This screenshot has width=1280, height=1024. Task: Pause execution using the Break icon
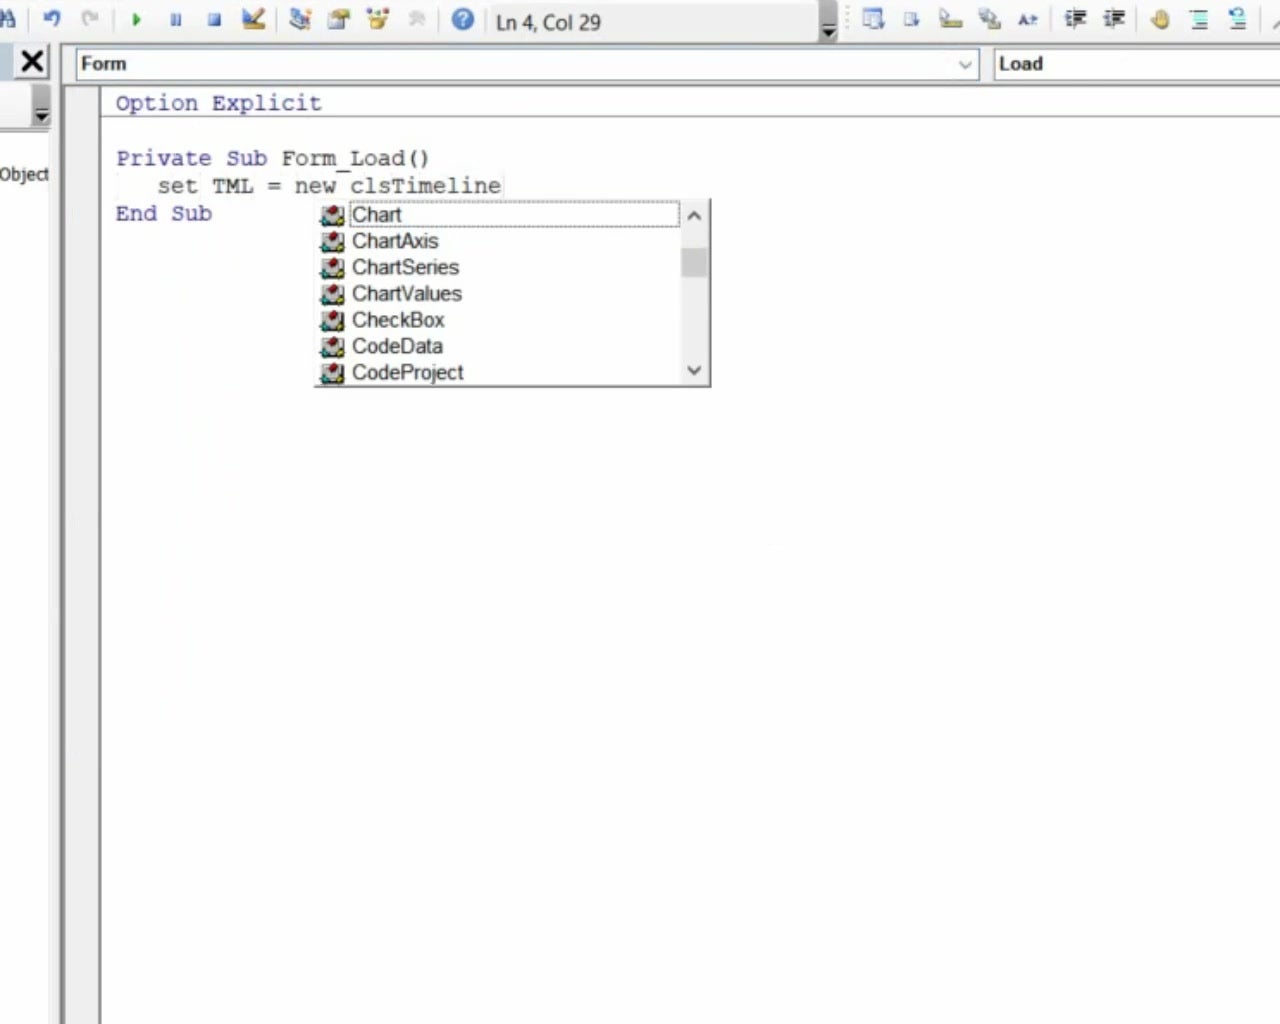point(175,19)
